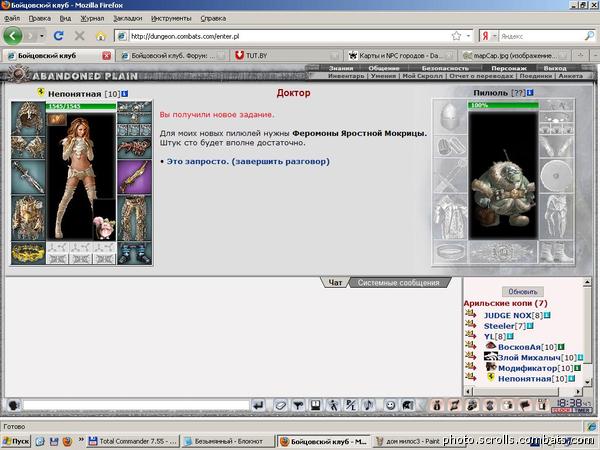600x450 pixels.
Task: Click the purple-background gun item slot
Action: tap(134, 177)
